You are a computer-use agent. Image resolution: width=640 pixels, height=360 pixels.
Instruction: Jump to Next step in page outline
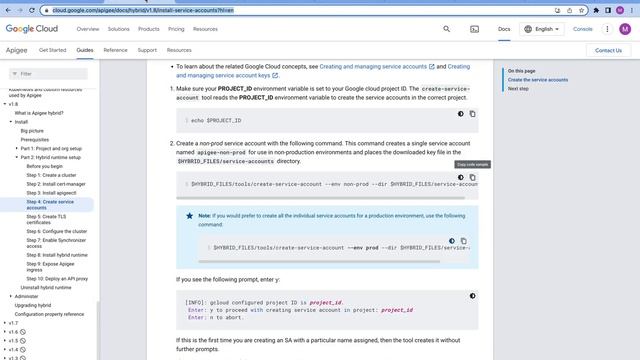pyautogui.click(x=518, y=89)
